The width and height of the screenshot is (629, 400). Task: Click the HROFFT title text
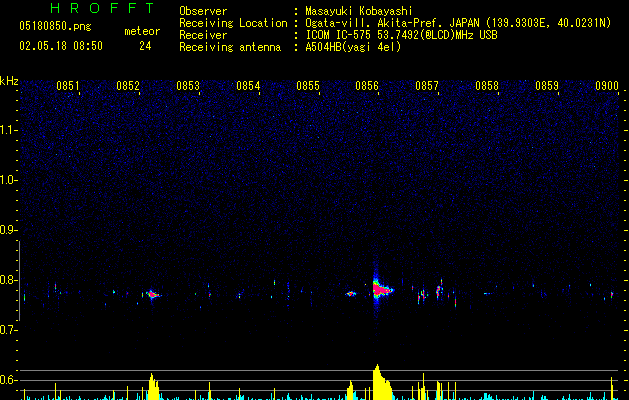pyautogui.click(x=102, y=8)
